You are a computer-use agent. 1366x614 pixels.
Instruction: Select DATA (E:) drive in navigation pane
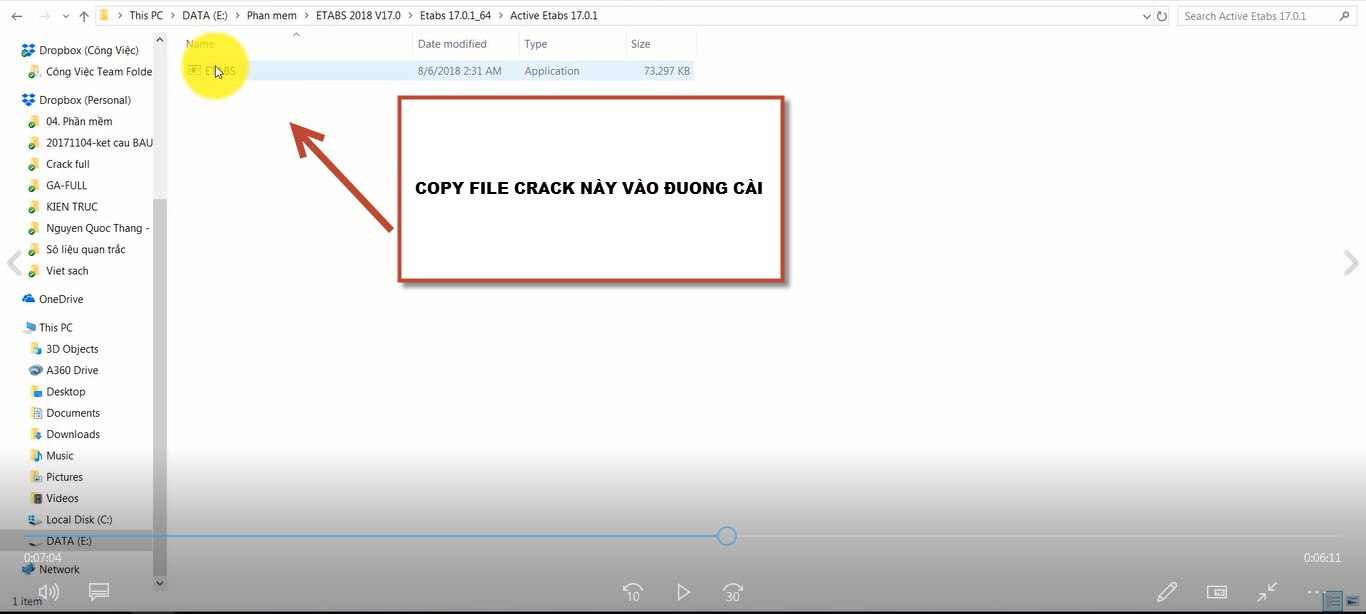point(76,541)
